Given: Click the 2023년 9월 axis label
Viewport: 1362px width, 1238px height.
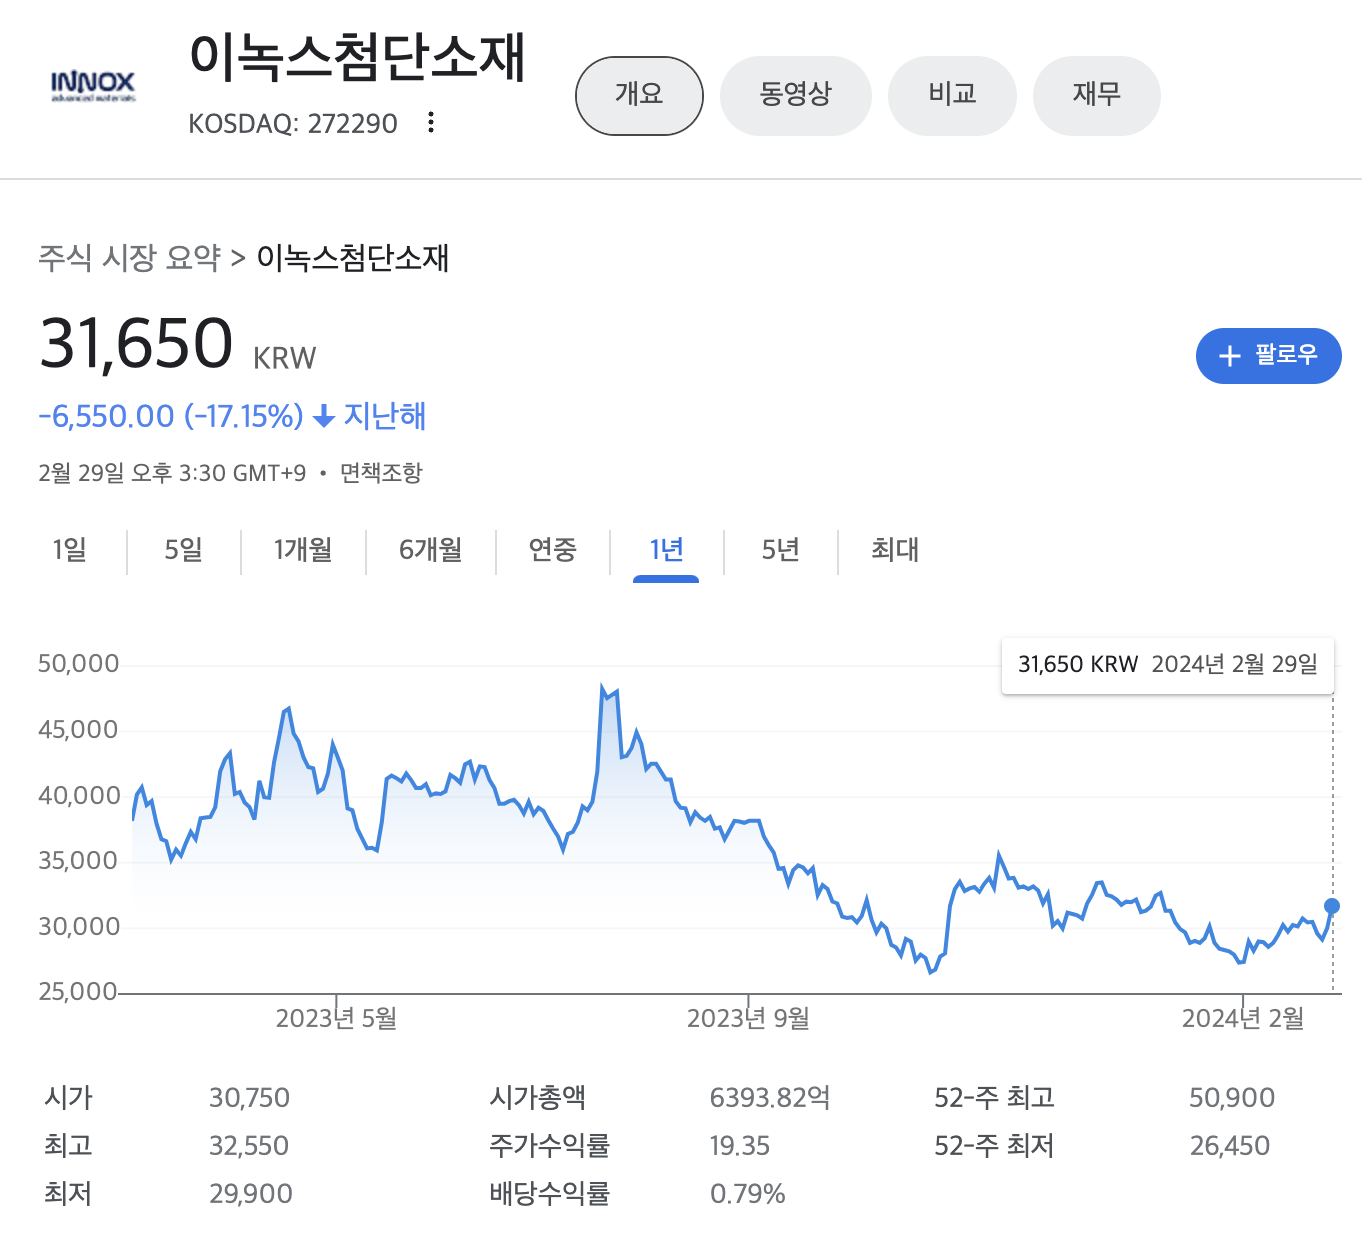Looking at the screenshot, I should coord(748,1019).
